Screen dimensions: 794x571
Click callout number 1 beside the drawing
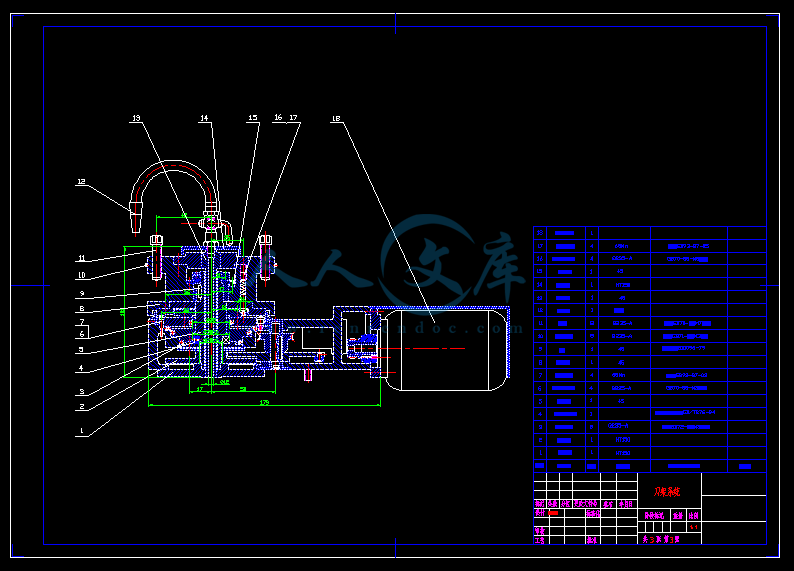click(x=82, y=431)
